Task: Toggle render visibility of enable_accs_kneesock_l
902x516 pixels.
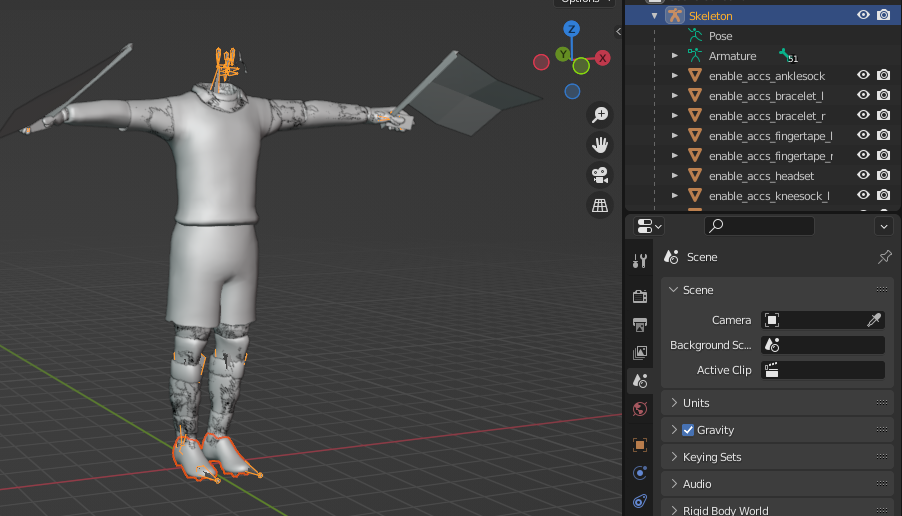Action: point(884,195)
